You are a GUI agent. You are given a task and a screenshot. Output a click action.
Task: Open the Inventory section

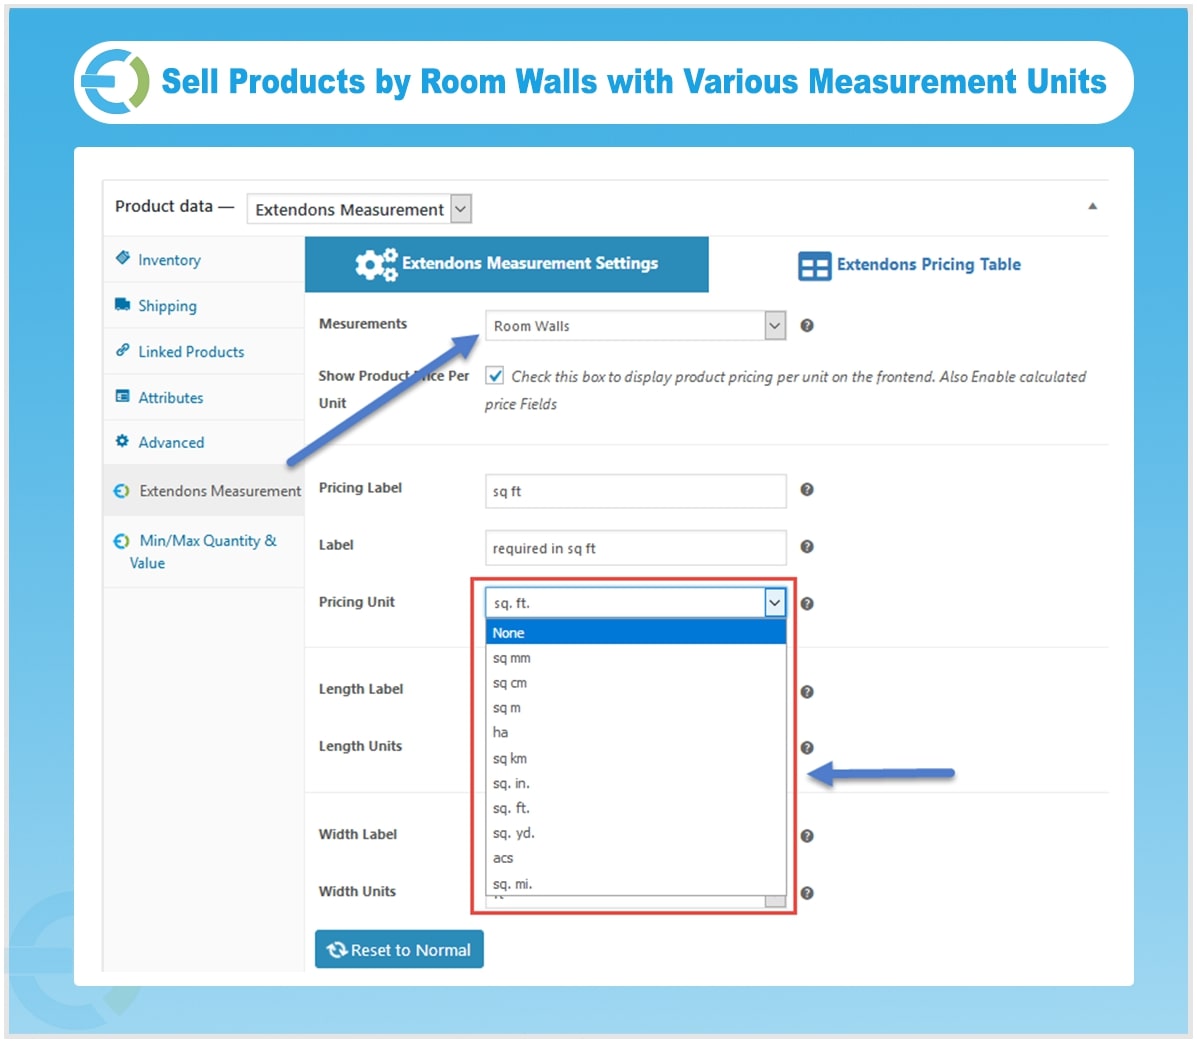pos(203,259)
